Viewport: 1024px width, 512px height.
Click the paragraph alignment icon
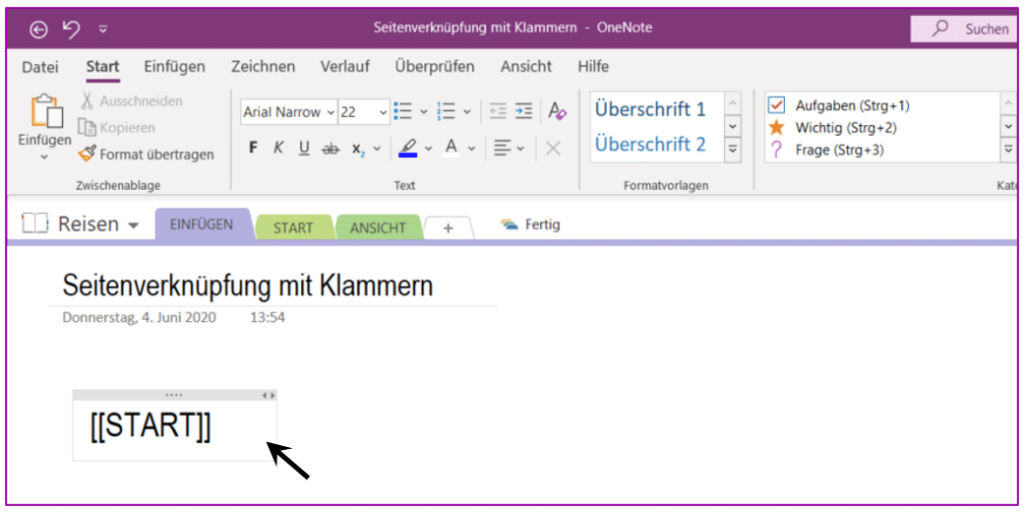point(502,149)
